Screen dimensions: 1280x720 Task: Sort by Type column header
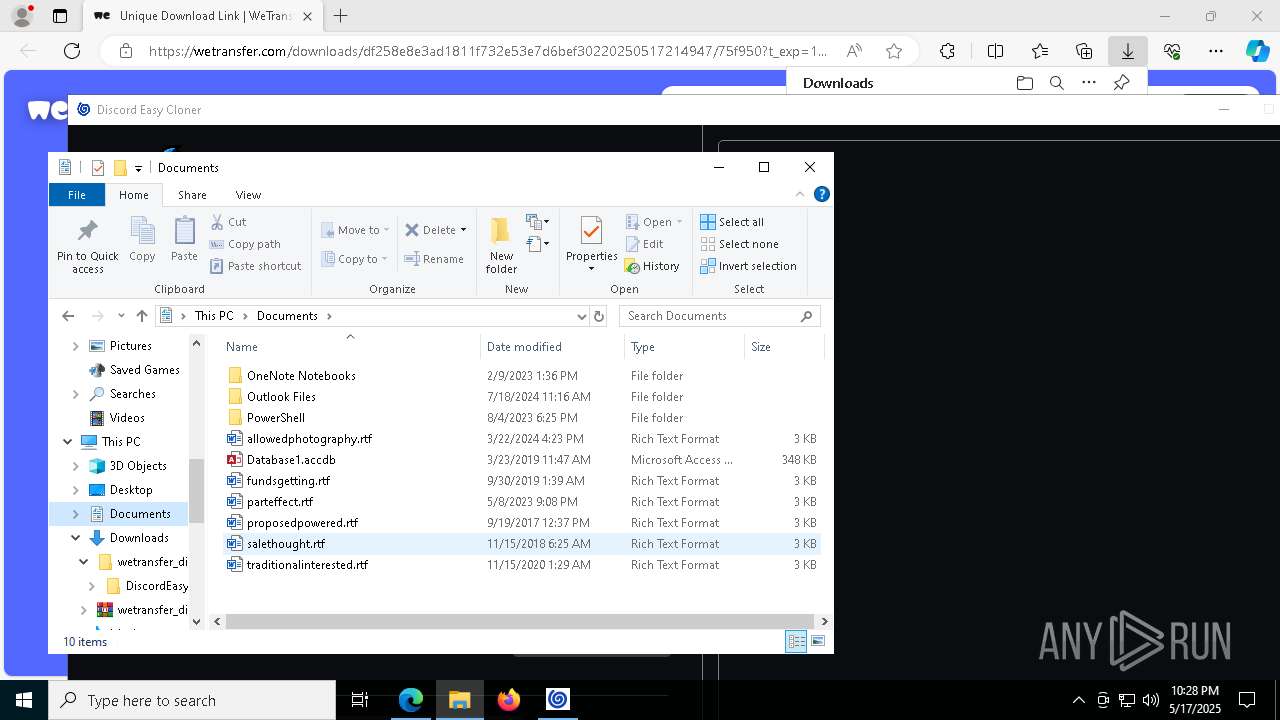685,347
